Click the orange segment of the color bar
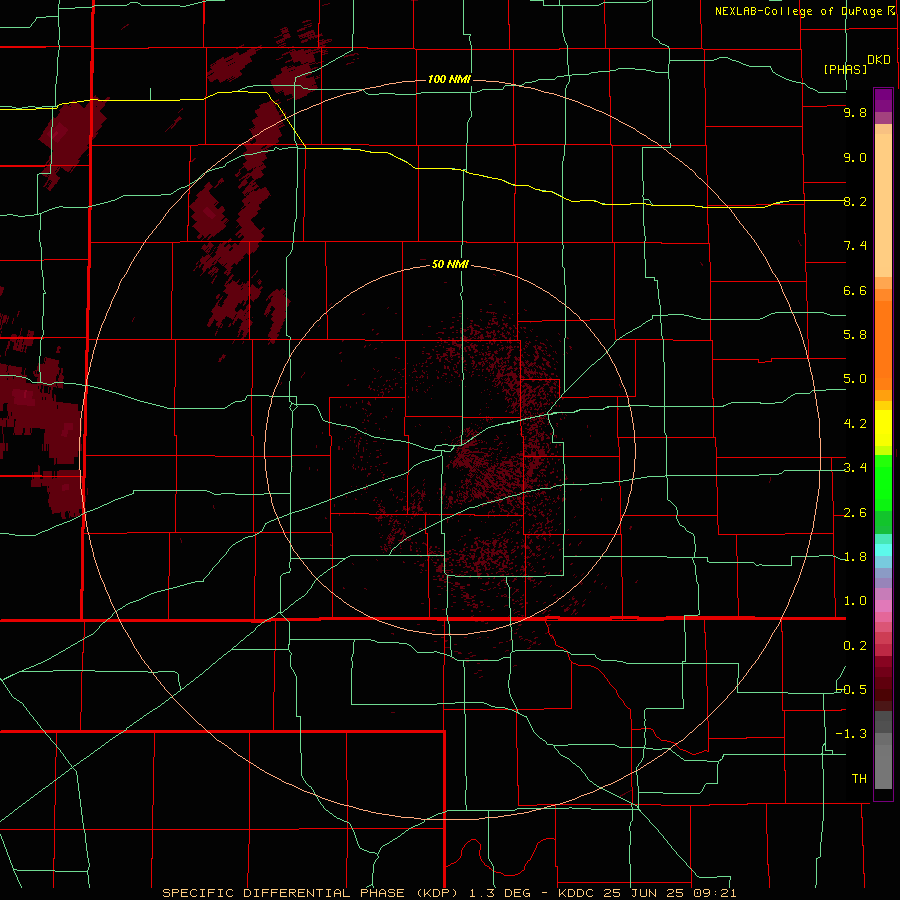 [883, 344]
